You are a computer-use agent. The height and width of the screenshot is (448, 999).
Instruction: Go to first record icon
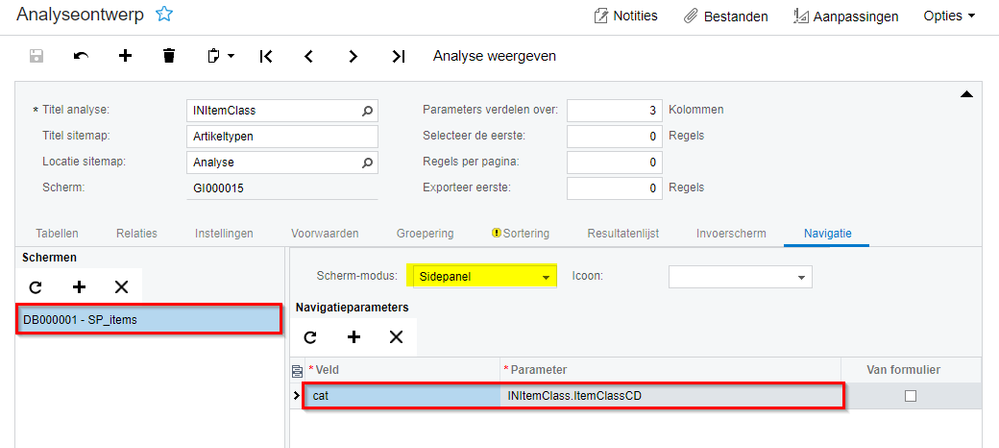tap(266, 56)
